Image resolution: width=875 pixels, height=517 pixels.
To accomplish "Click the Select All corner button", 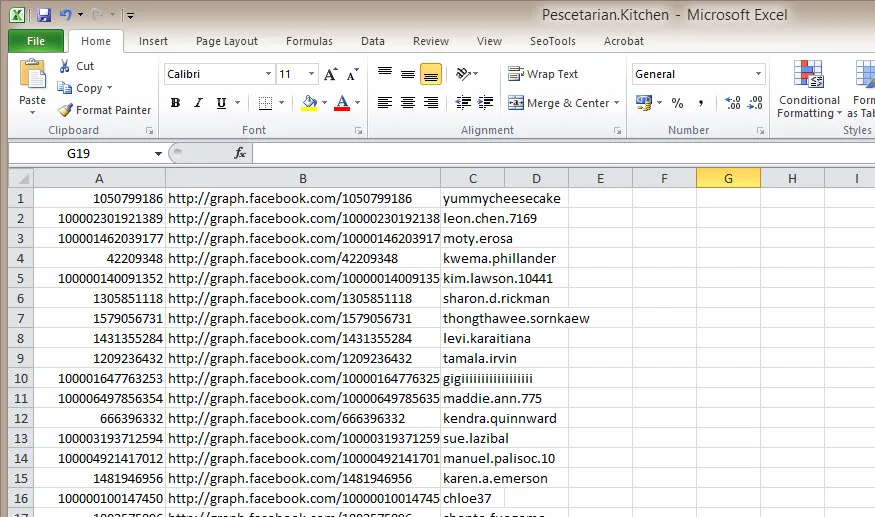I will coord(21,179).
